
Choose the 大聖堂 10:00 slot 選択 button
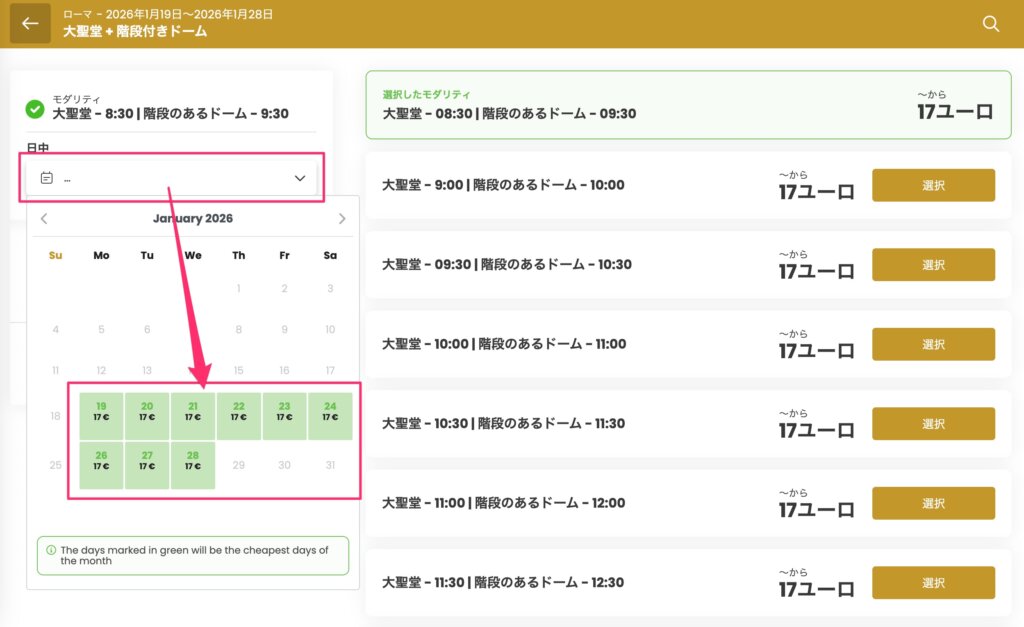click(x=933, y=344)
